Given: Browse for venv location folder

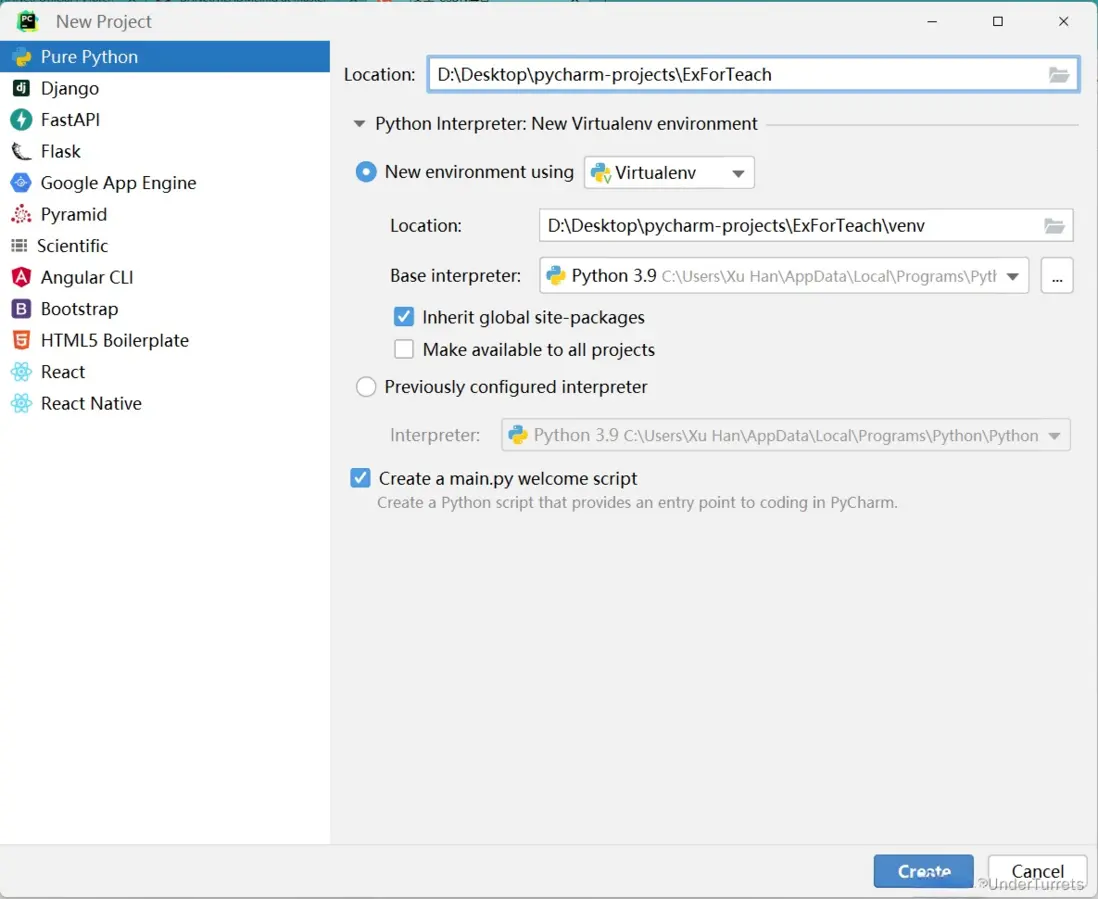Looking at the screenshot, I should (x=1054, y=226).
